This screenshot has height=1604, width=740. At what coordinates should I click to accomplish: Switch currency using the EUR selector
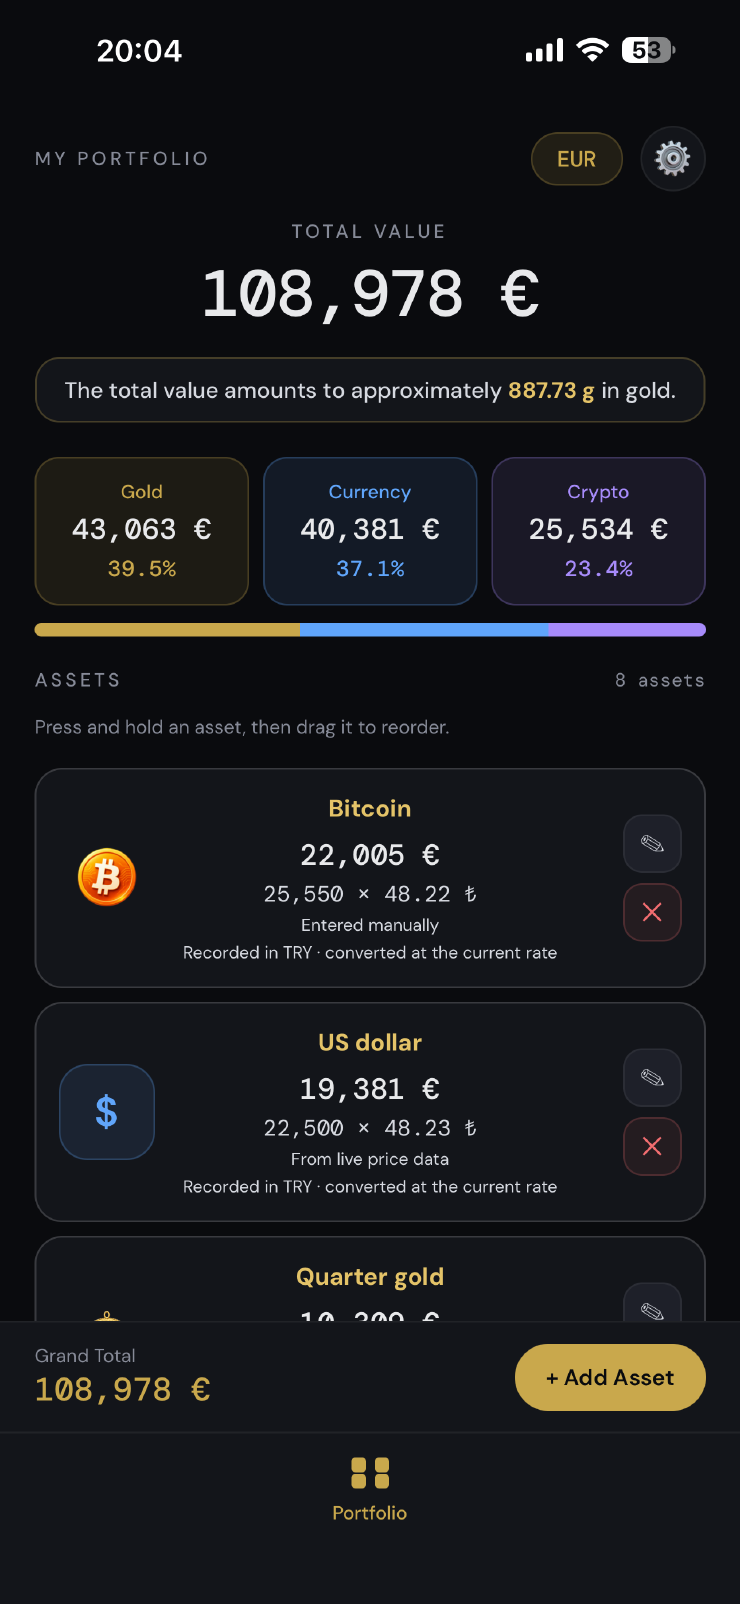click(576, 159)
